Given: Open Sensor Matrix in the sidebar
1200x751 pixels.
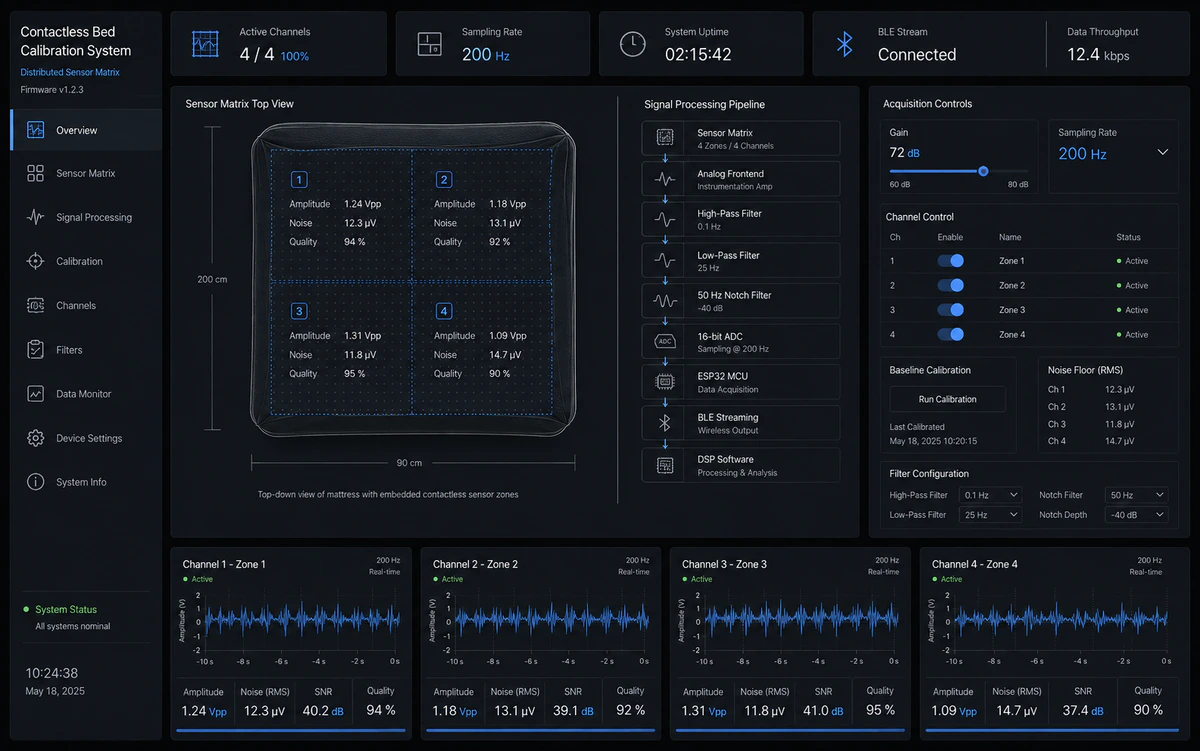Looking at the screenshot, I should [x=86, y=173].
